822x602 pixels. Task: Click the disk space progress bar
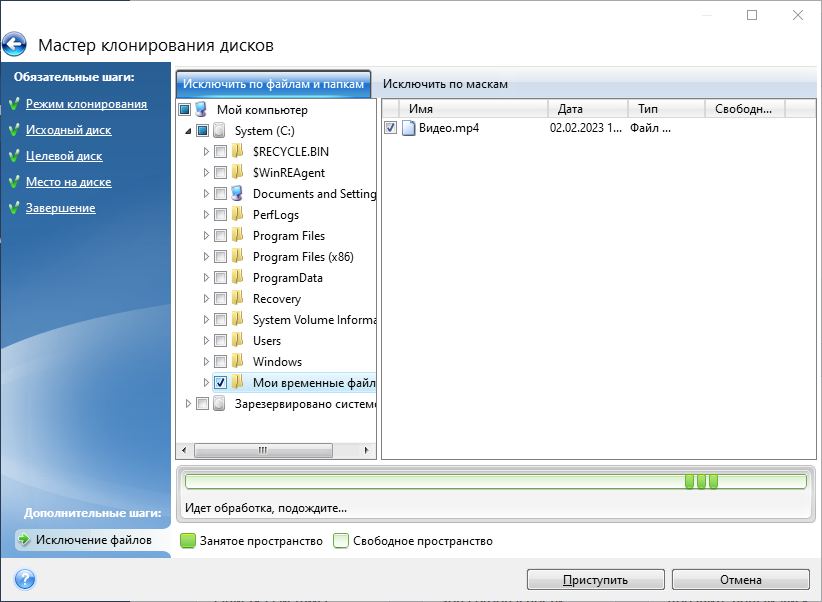coord(495,482)
